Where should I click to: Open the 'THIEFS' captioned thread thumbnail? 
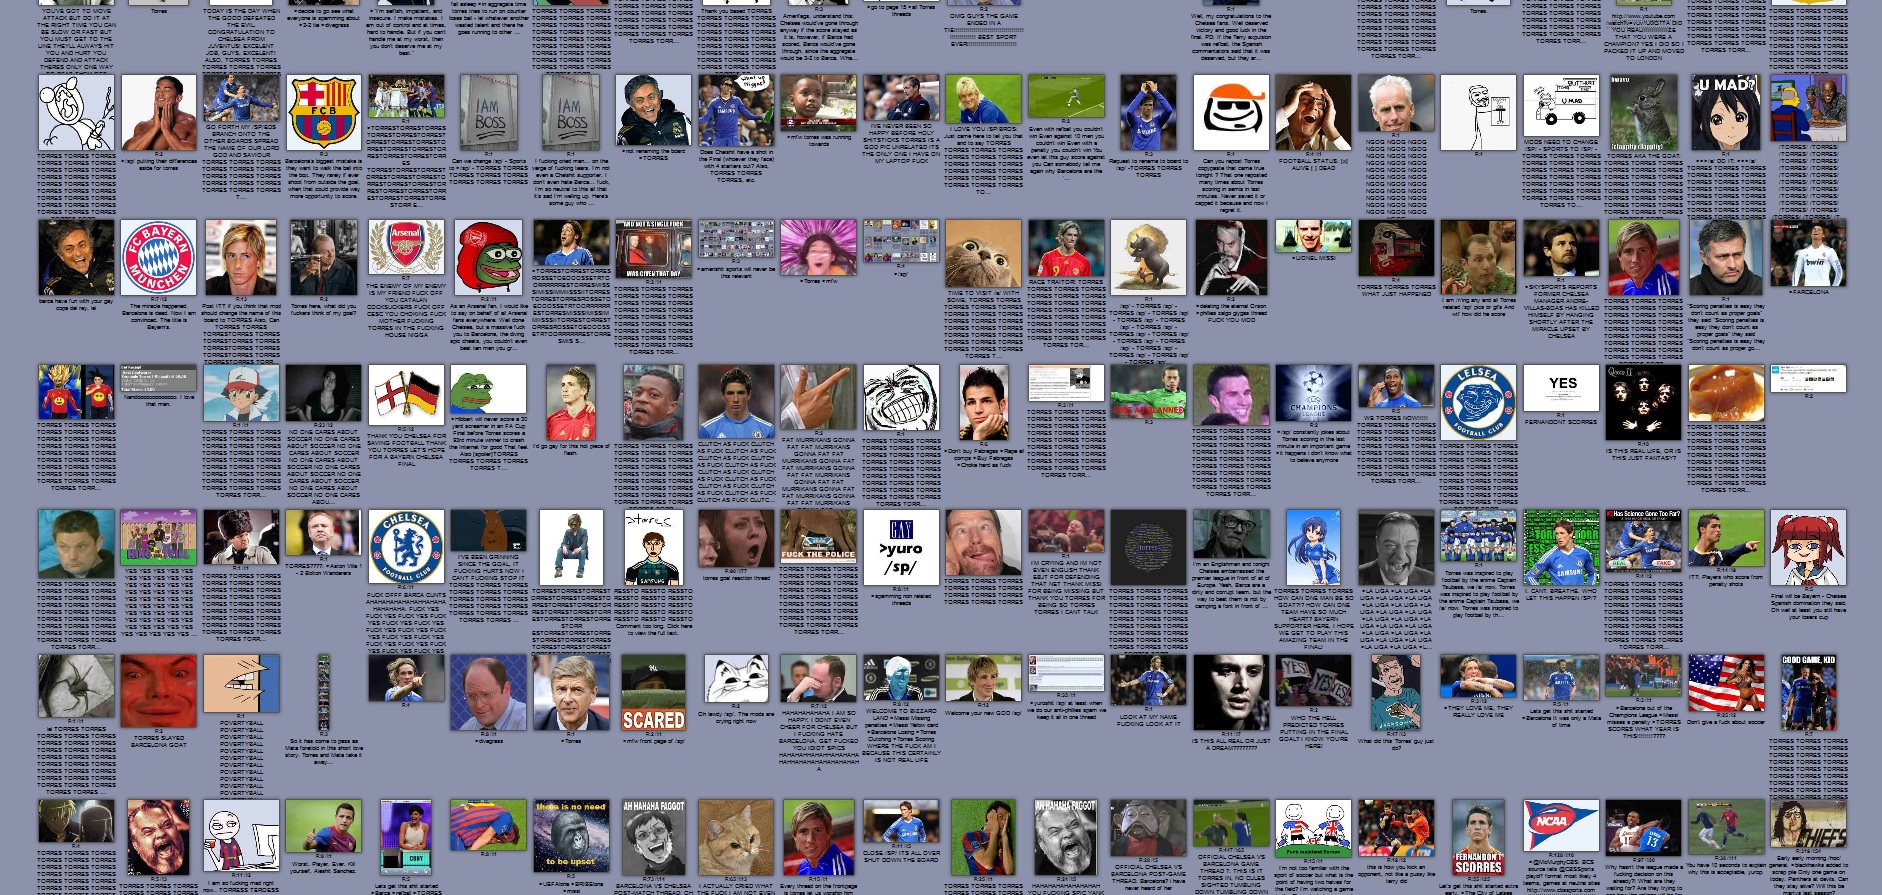pos(1808,824)
